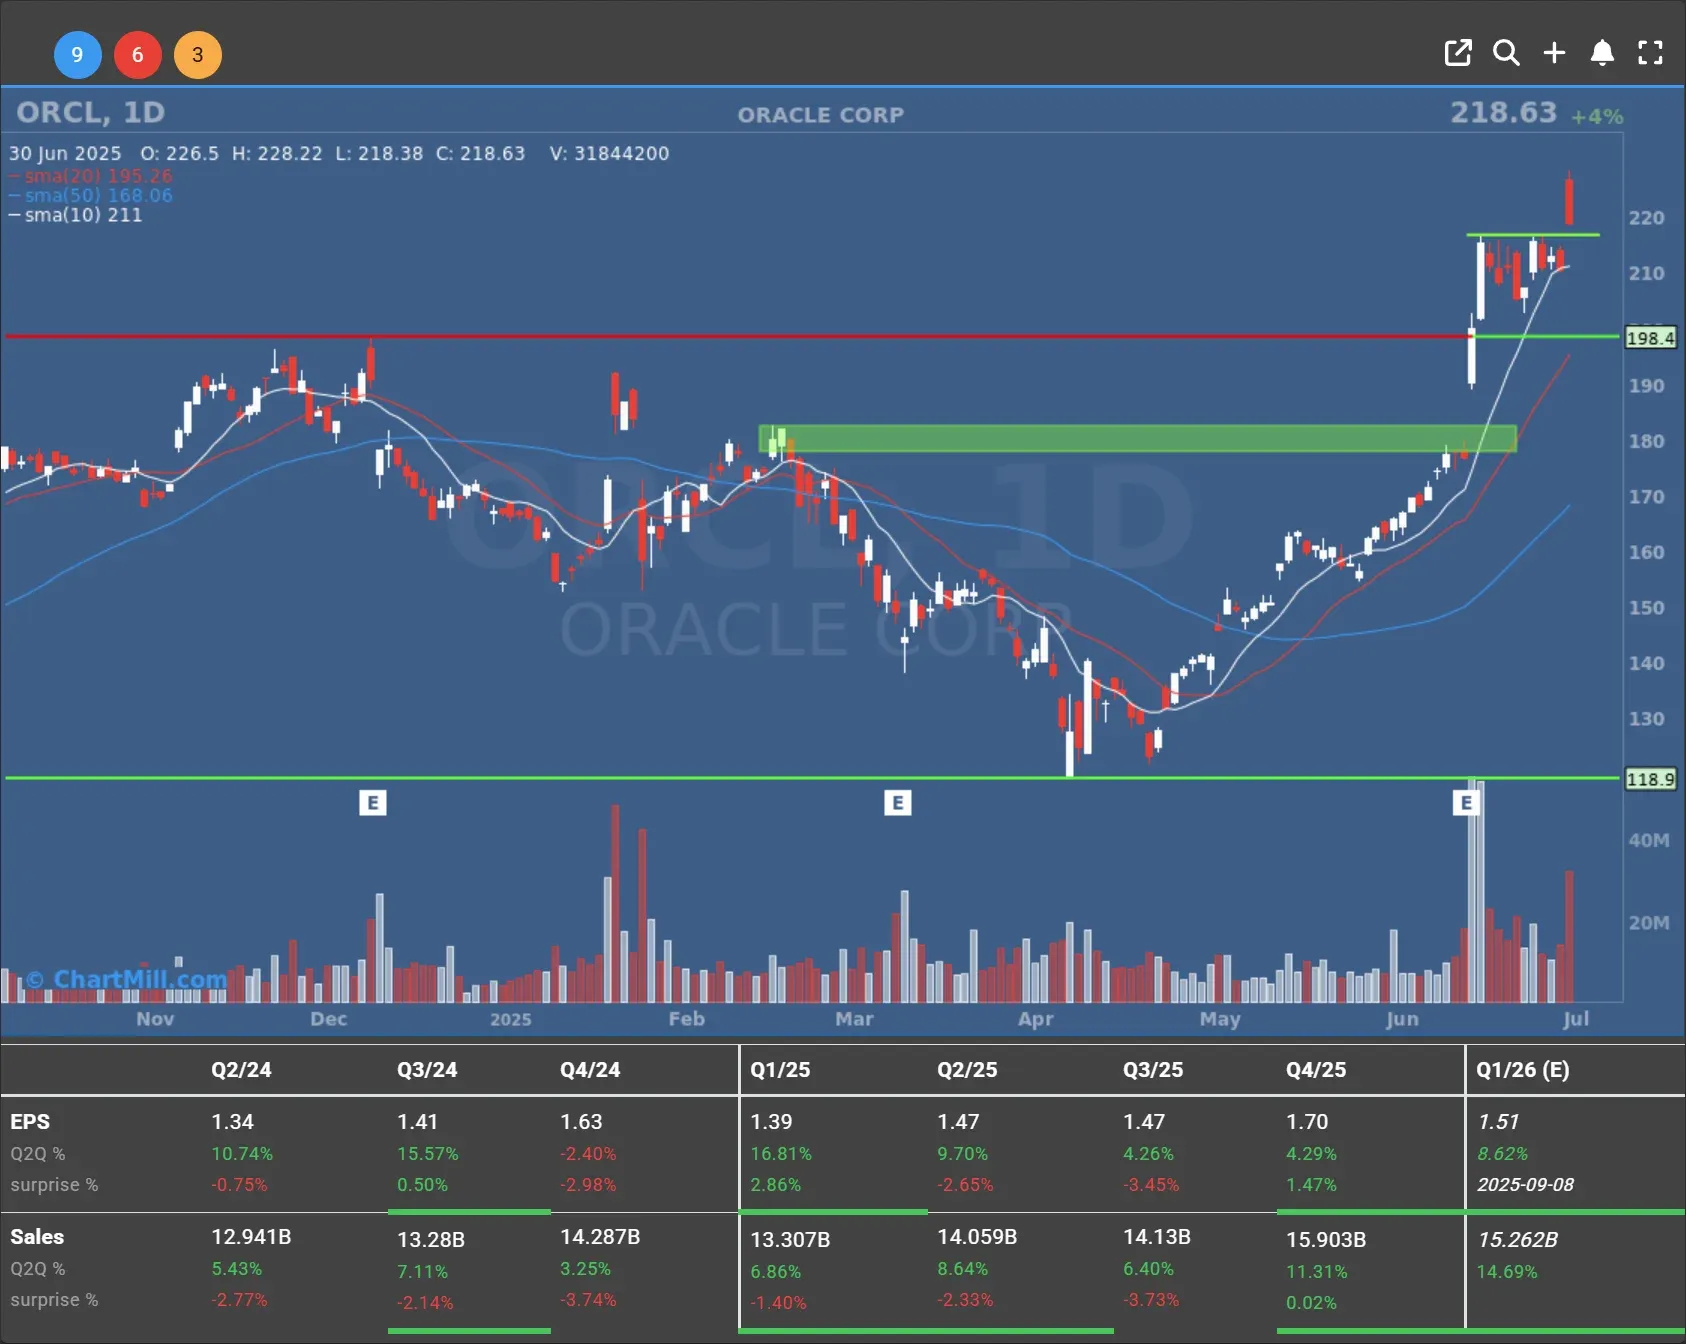The width and height of the screenshot is (1686, 1344).
Task: Open chart in new window icon
Action: click(x=1458, y=53)
